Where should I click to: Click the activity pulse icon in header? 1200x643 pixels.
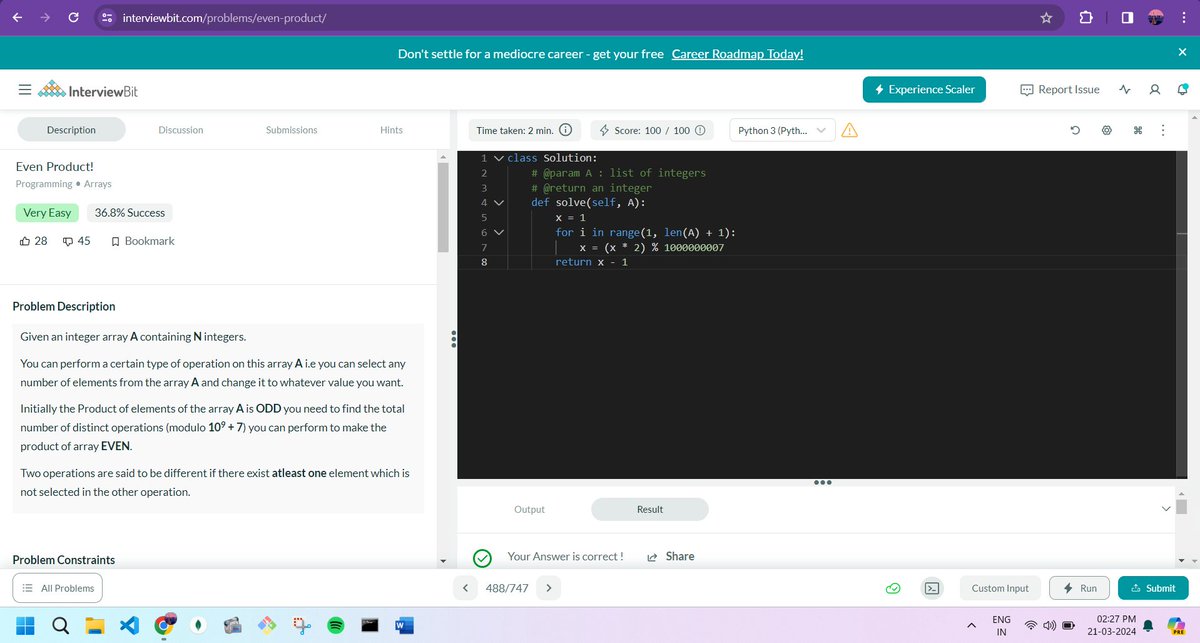1125,90
